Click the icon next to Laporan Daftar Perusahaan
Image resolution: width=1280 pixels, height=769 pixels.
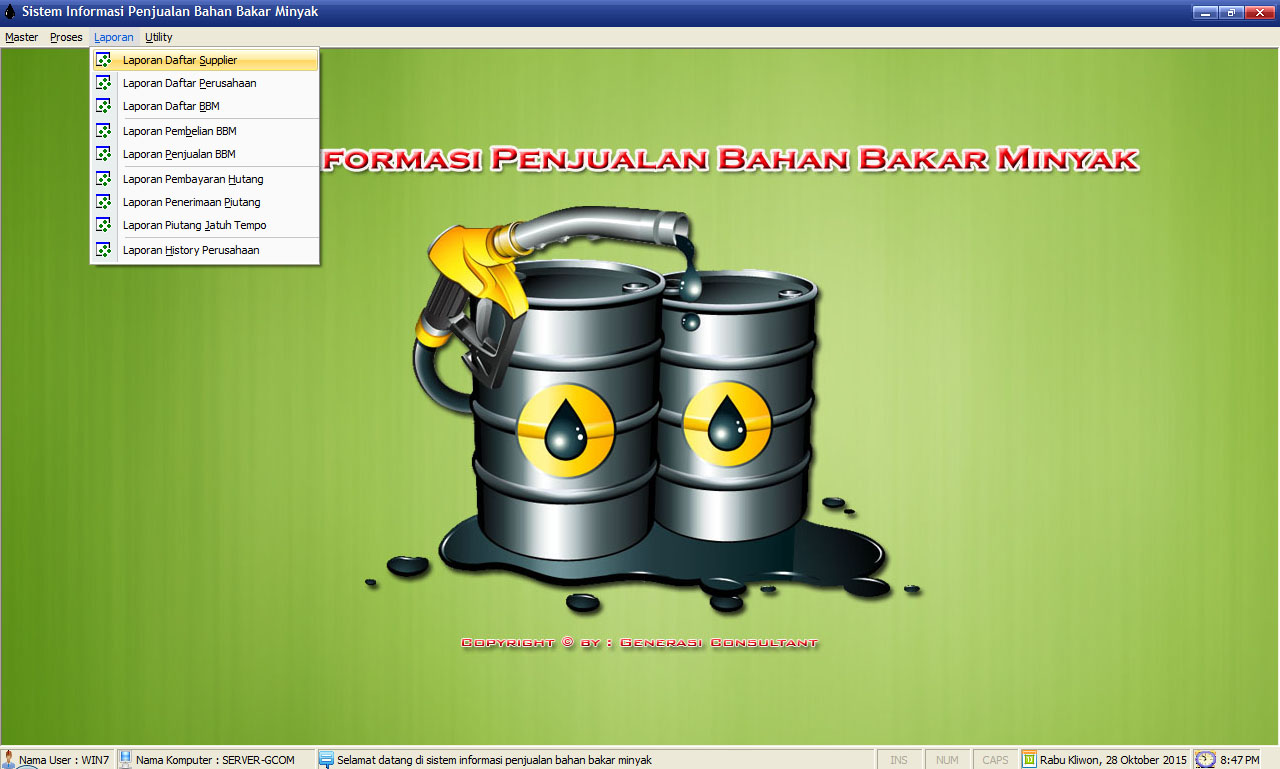pos(103,83)
